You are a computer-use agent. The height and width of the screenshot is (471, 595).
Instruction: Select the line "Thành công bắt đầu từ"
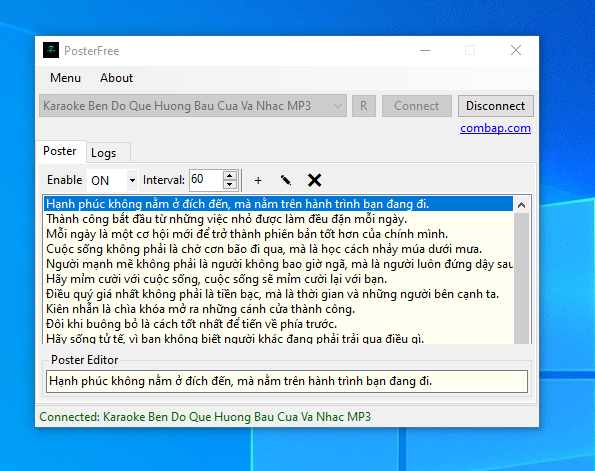[279, 219]
